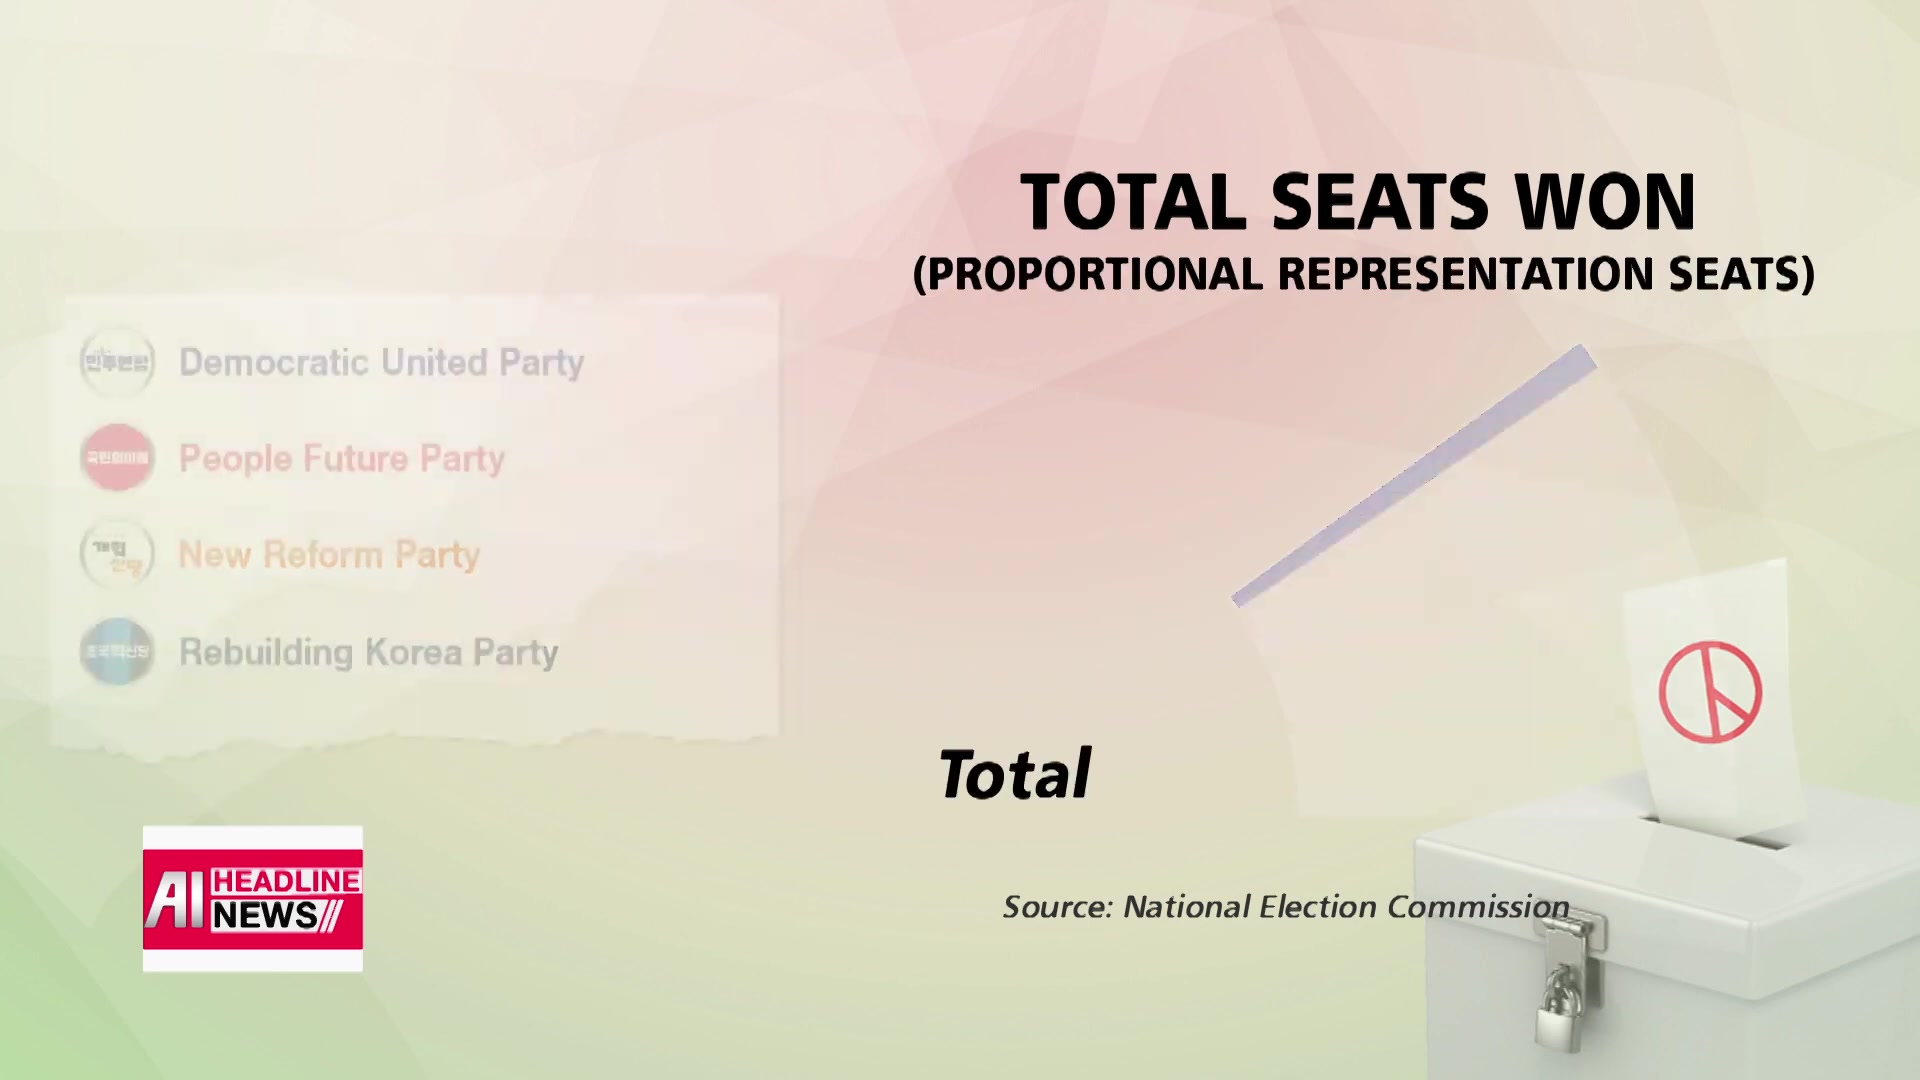Click the blue Rebuilding Korea Party logo

tap(117, 652)
